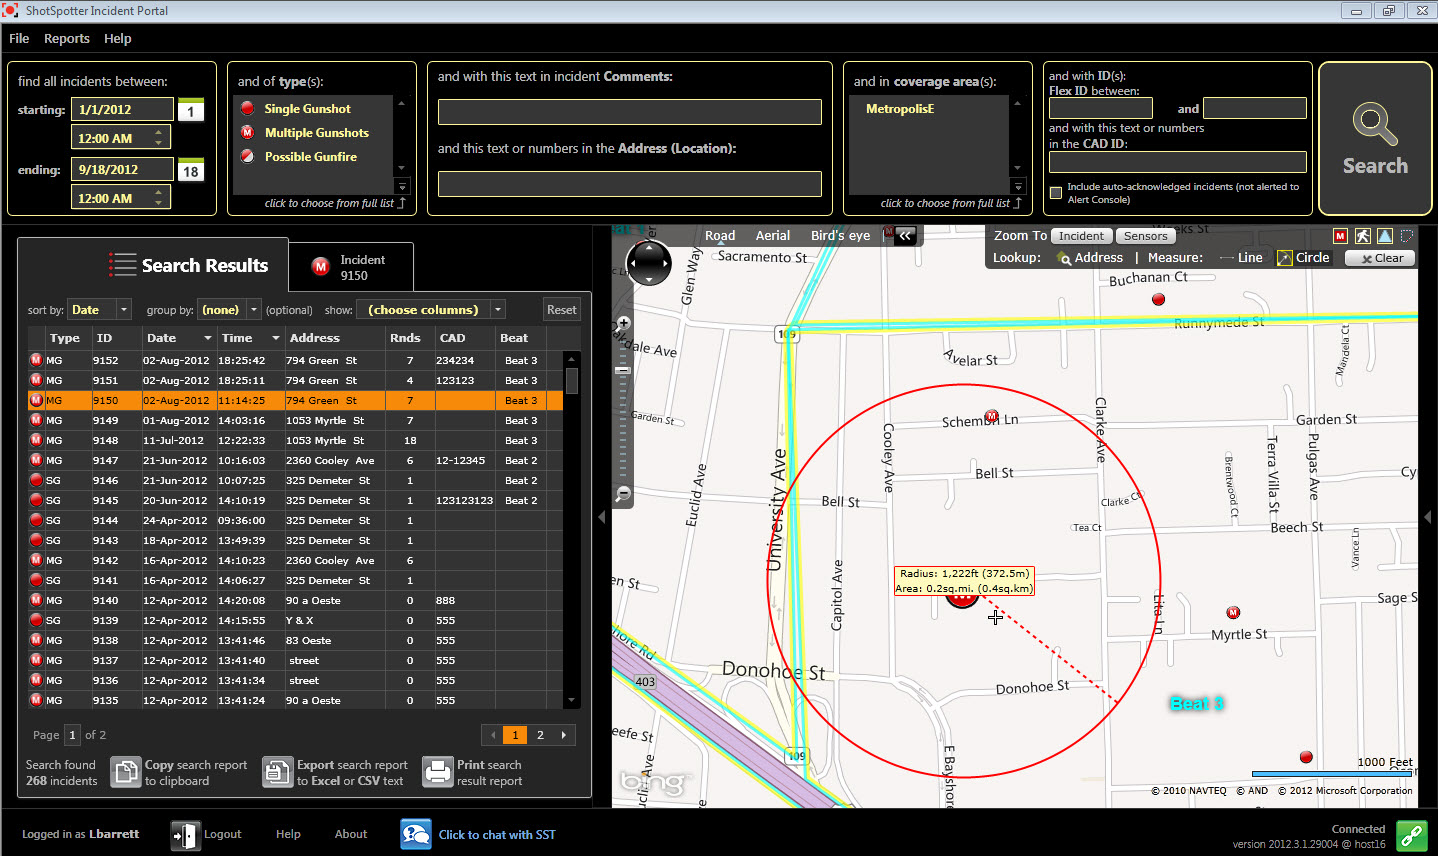This screenshot has height=856, width=1438.
Task: Open the chat with SST speech bubble icon
Action: (415, 833)
